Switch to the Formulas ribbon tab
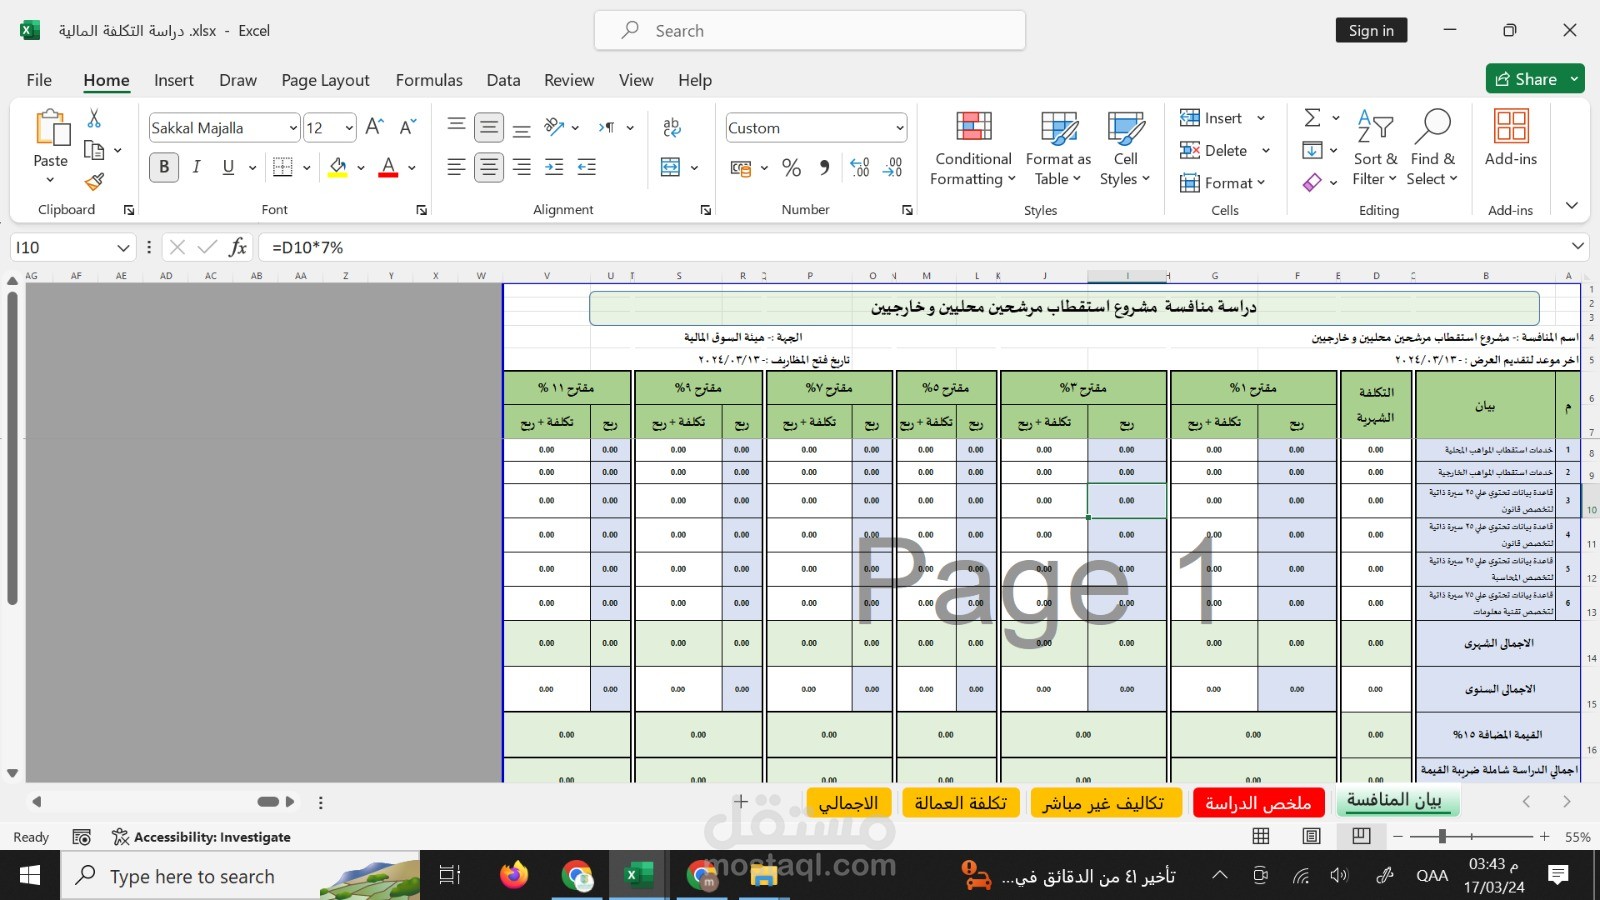Screen dimensions: 1600x900 [x=428, y=80]
